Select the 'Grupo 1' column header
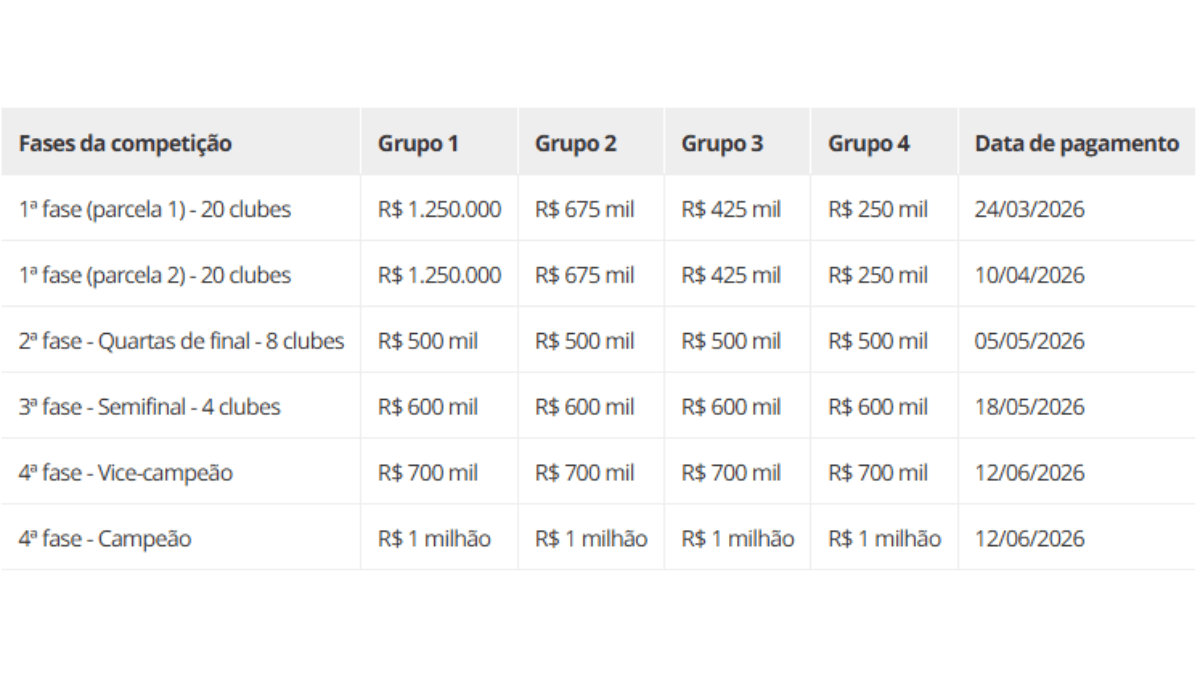The image size is (1200, 675). click(x=418, y=143)
